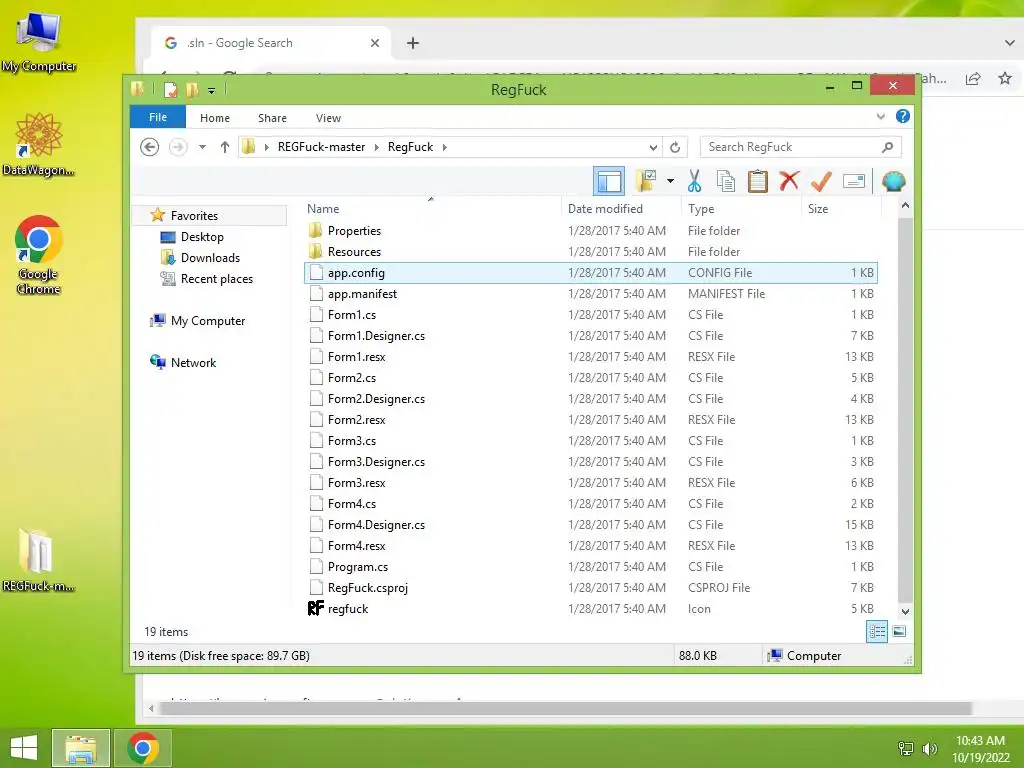1024x768 pixels.
Task: Click the orange checkmark properties icon
Action: point(821,181)
